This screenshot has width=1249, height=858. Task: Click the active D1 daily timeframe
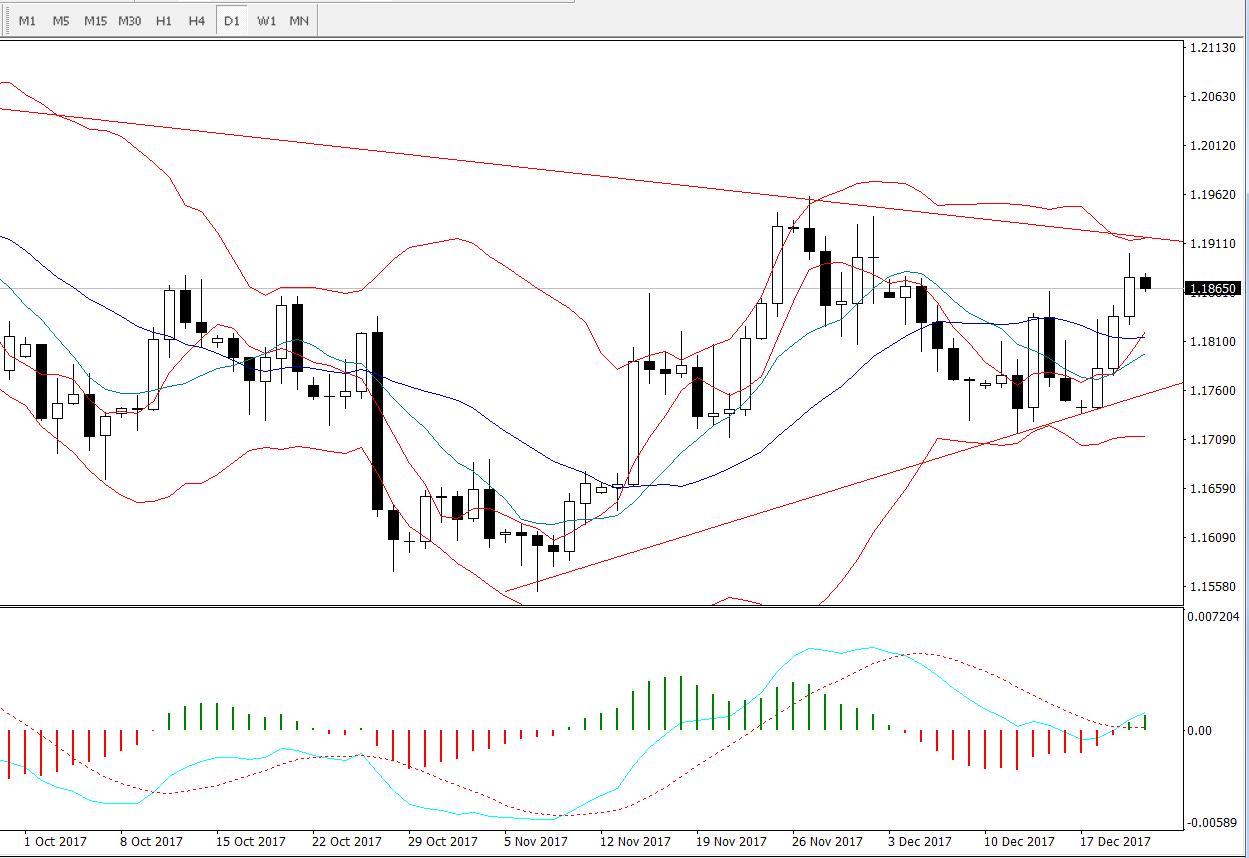point(232,21)
